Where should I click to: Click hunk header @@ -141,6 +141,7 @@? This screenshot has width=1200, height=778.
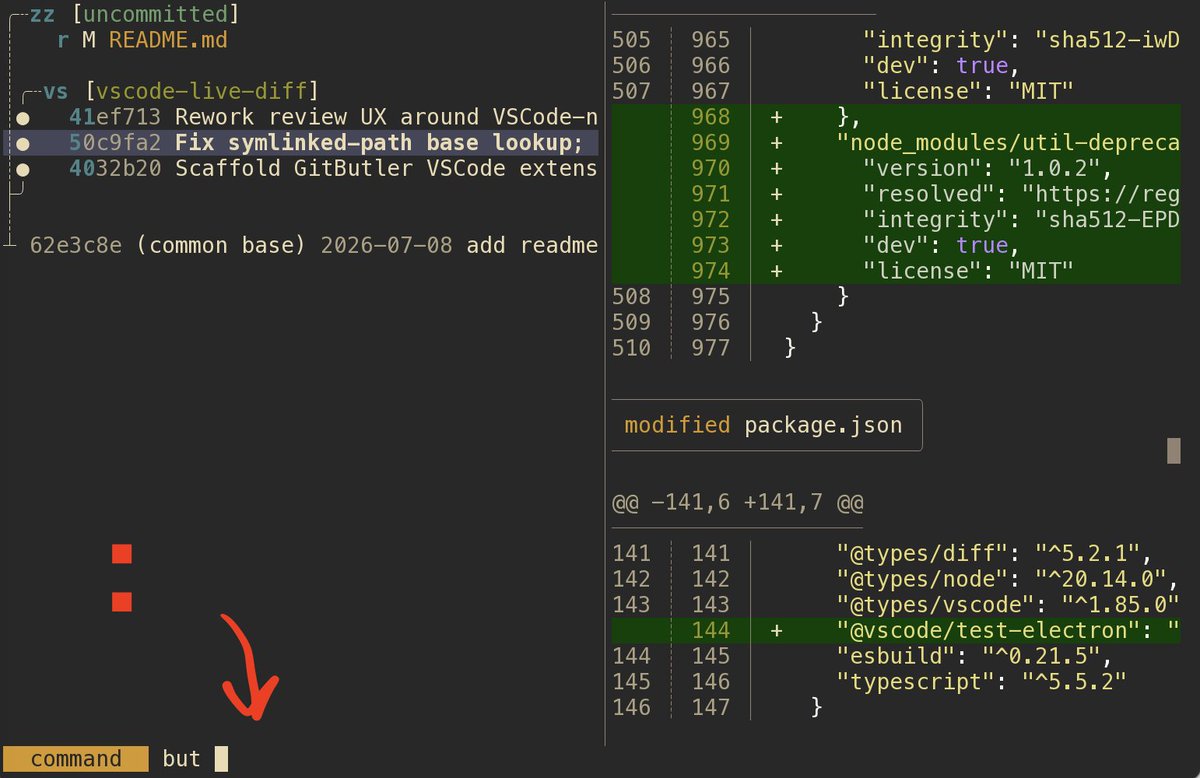click(x=738, y=503)
